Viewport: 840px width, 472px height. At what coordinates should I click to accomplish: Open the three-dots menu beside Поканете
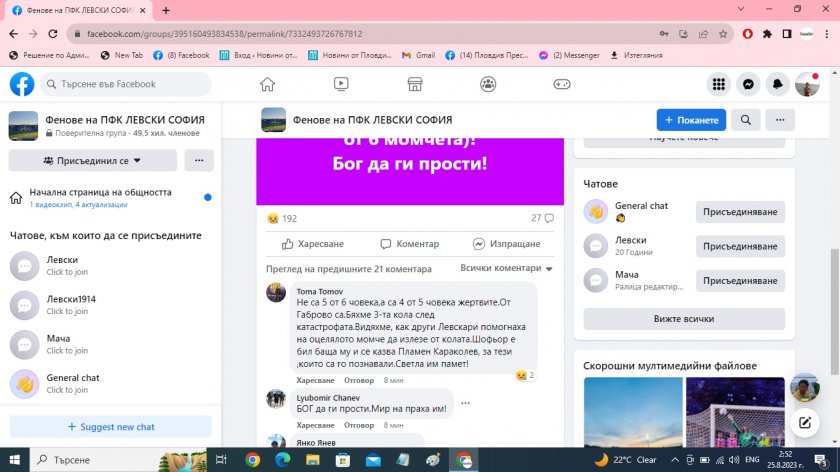pyautogui.click(x=780, y=120)
